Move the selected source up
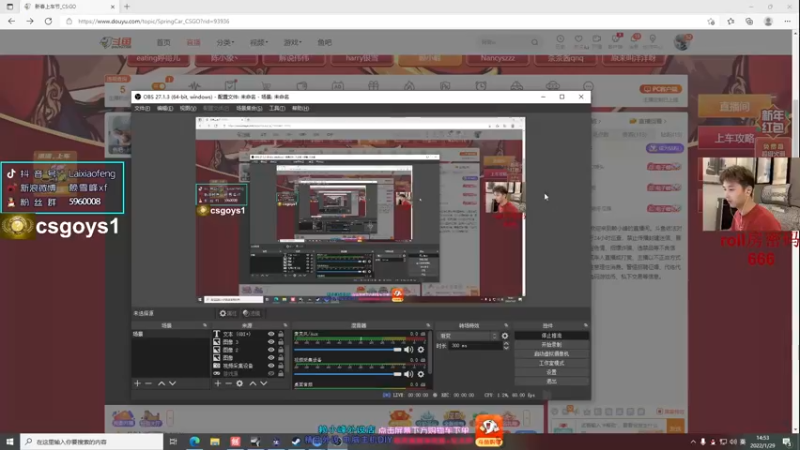Screen dimensions: 800x450 253,383
